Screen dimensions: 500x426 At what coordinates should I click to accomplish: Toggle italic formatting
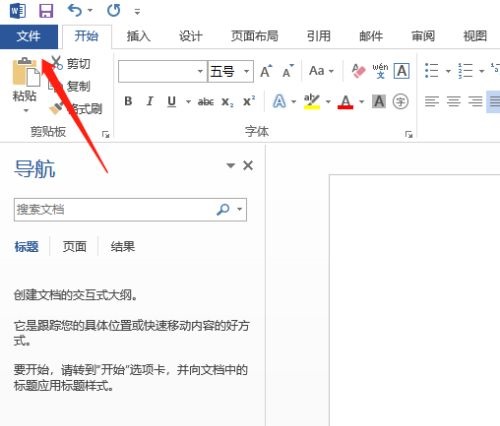(x=150, y=101)
